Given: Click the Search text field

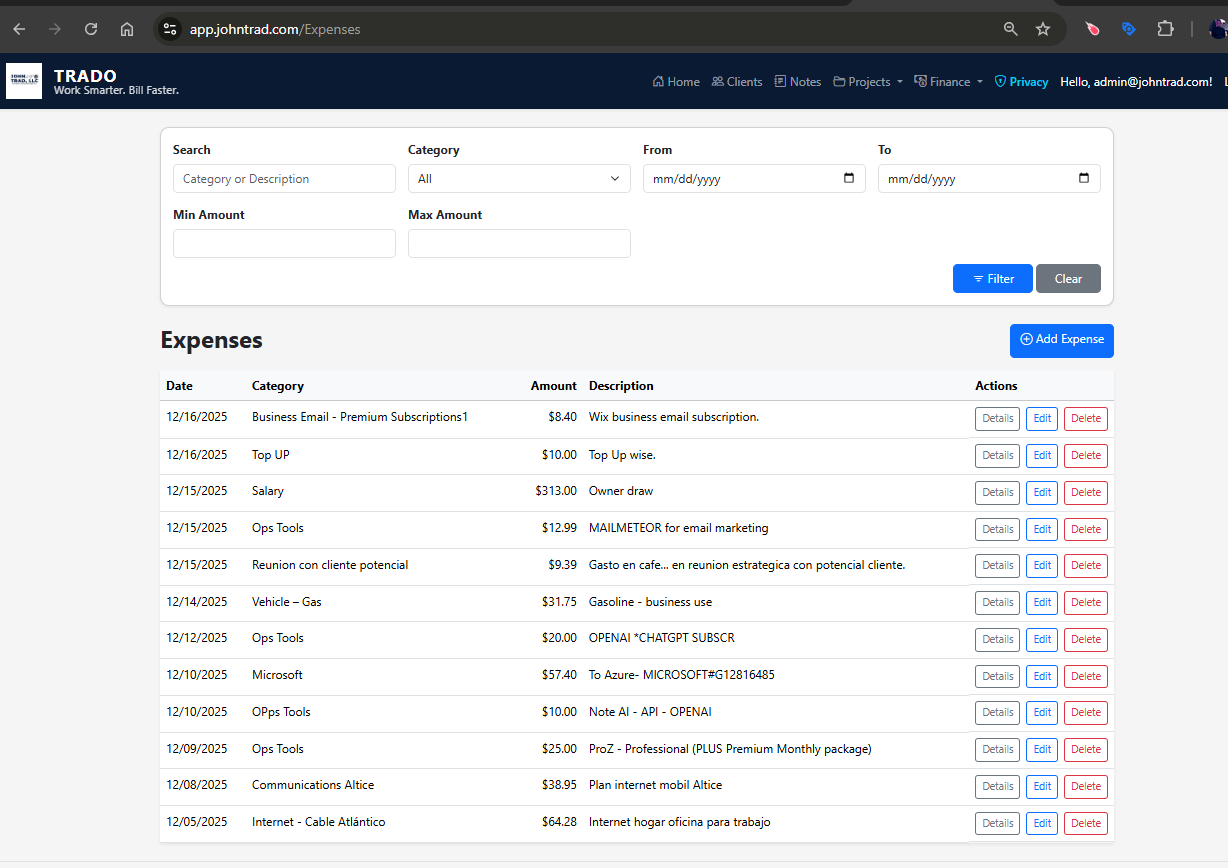Looking at the screenshot, I should [x=284, y=178].
